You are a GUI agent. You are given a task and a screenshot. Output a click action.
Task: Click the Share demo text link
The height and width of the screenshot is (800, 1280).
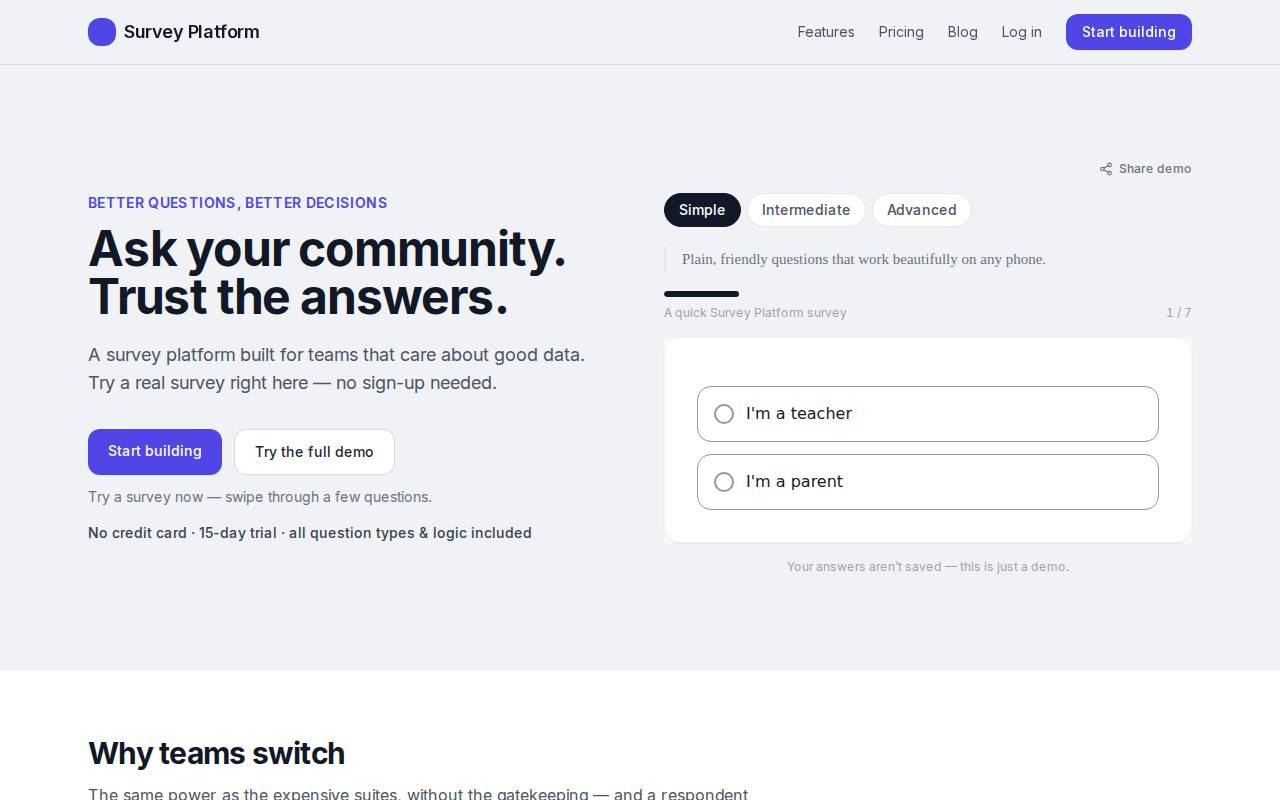(x=1155, y=169)
